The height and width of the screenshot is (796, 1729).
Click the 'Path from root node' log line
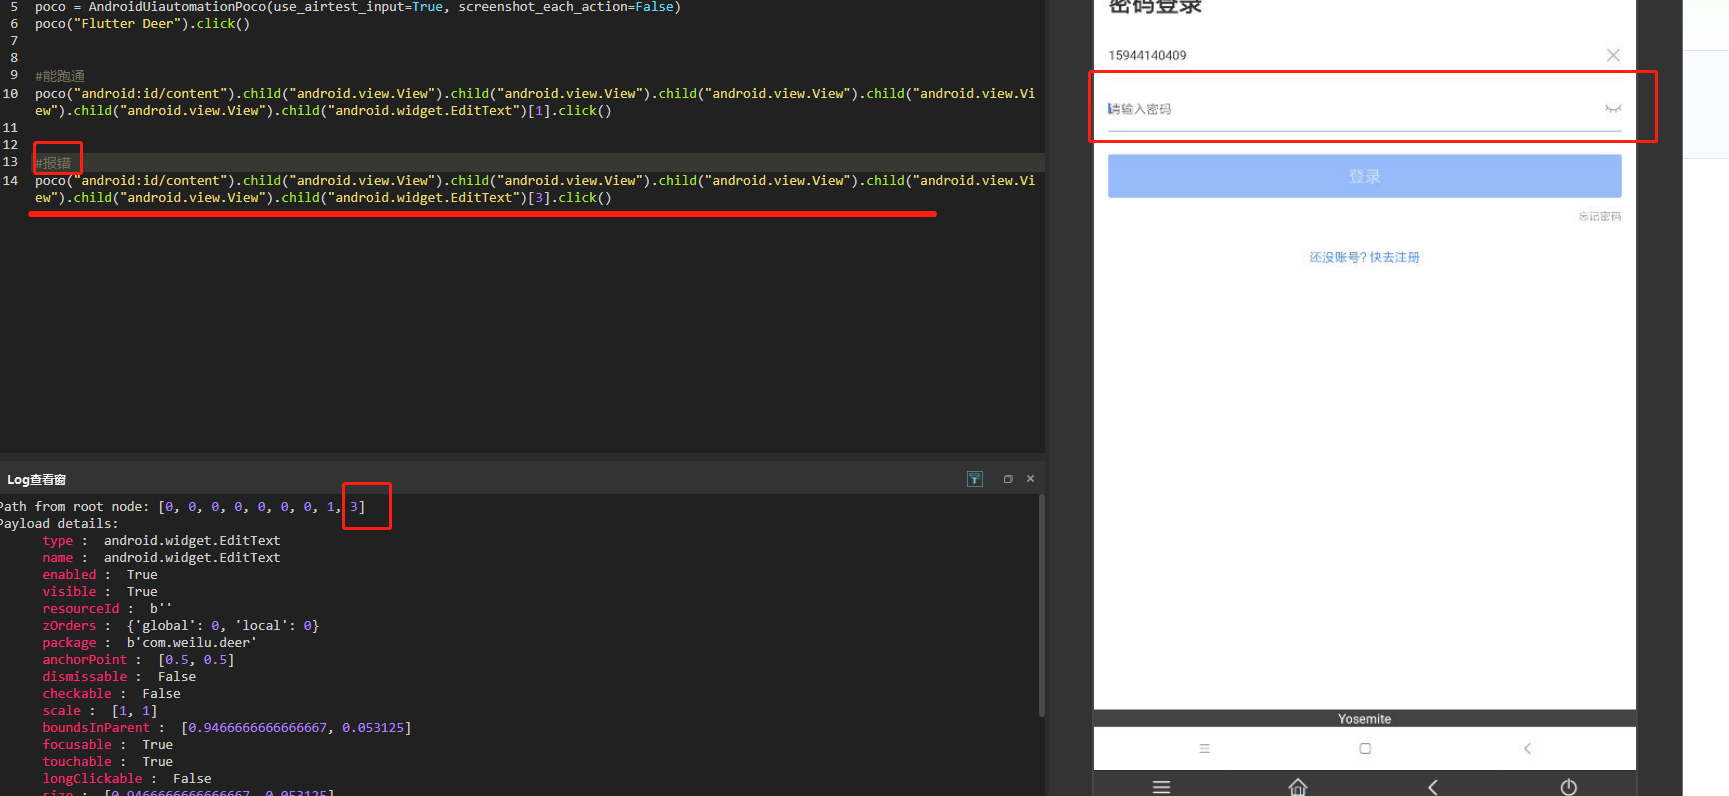point(181,507)
